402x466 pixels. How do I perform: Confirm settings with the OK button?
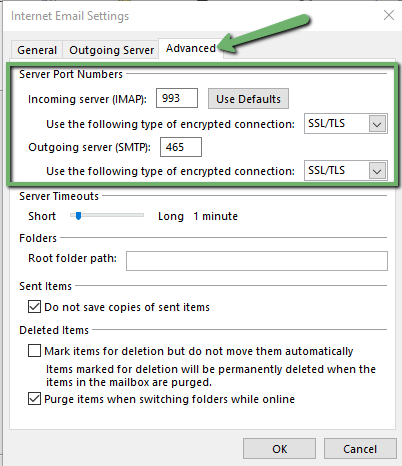[279, 449]
